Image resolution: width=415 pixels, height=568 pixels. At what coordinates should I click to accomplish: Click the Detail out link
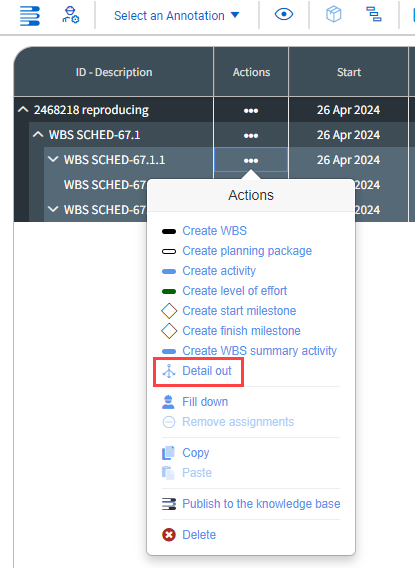(207, 371)
